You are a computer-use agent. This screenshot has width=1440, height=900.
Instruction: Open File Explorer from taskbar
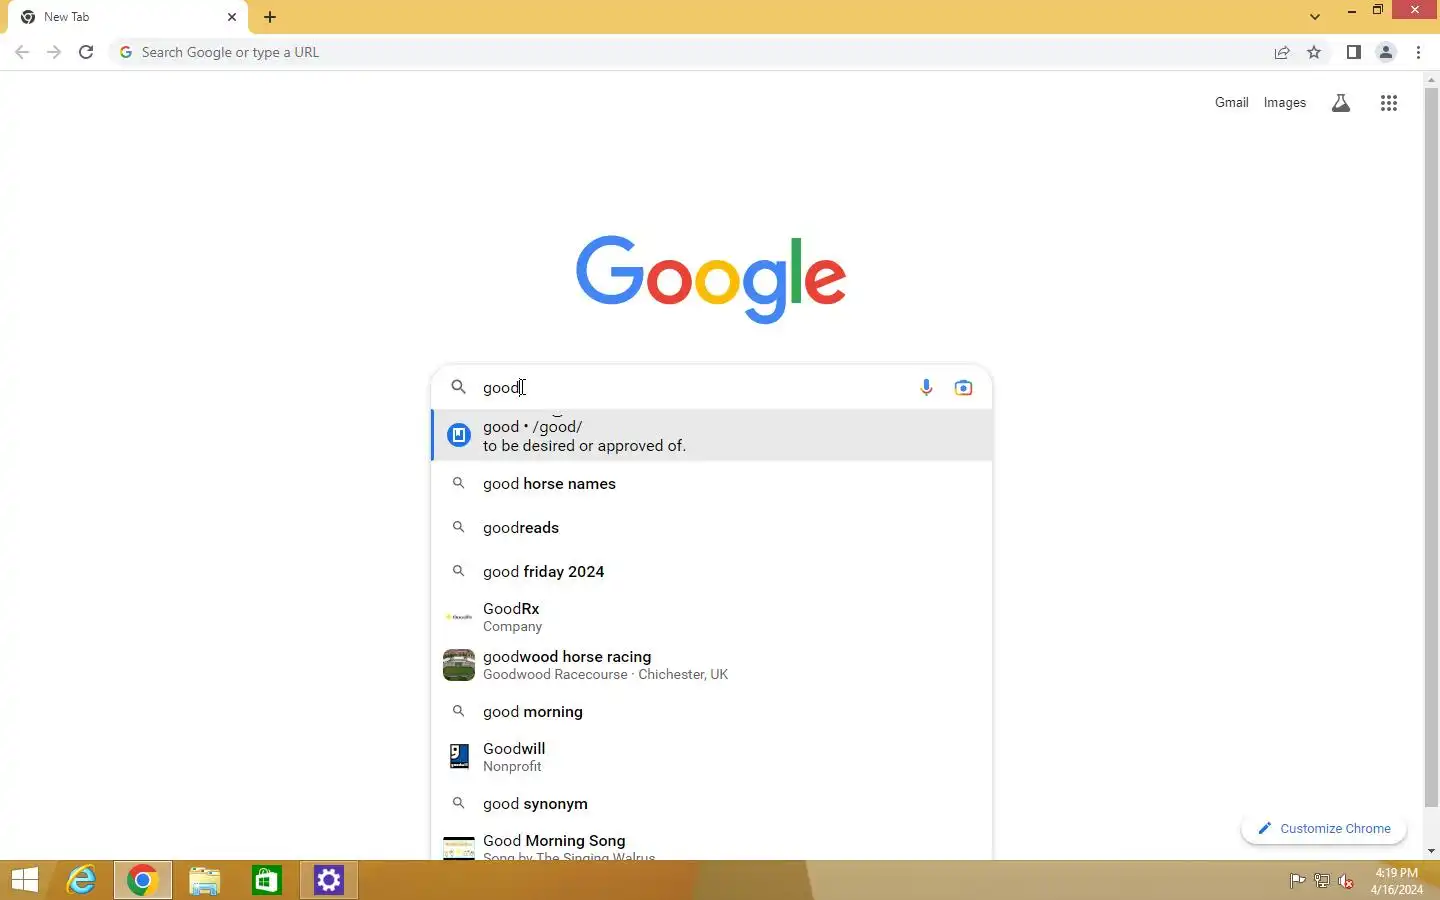coord(204,880)
